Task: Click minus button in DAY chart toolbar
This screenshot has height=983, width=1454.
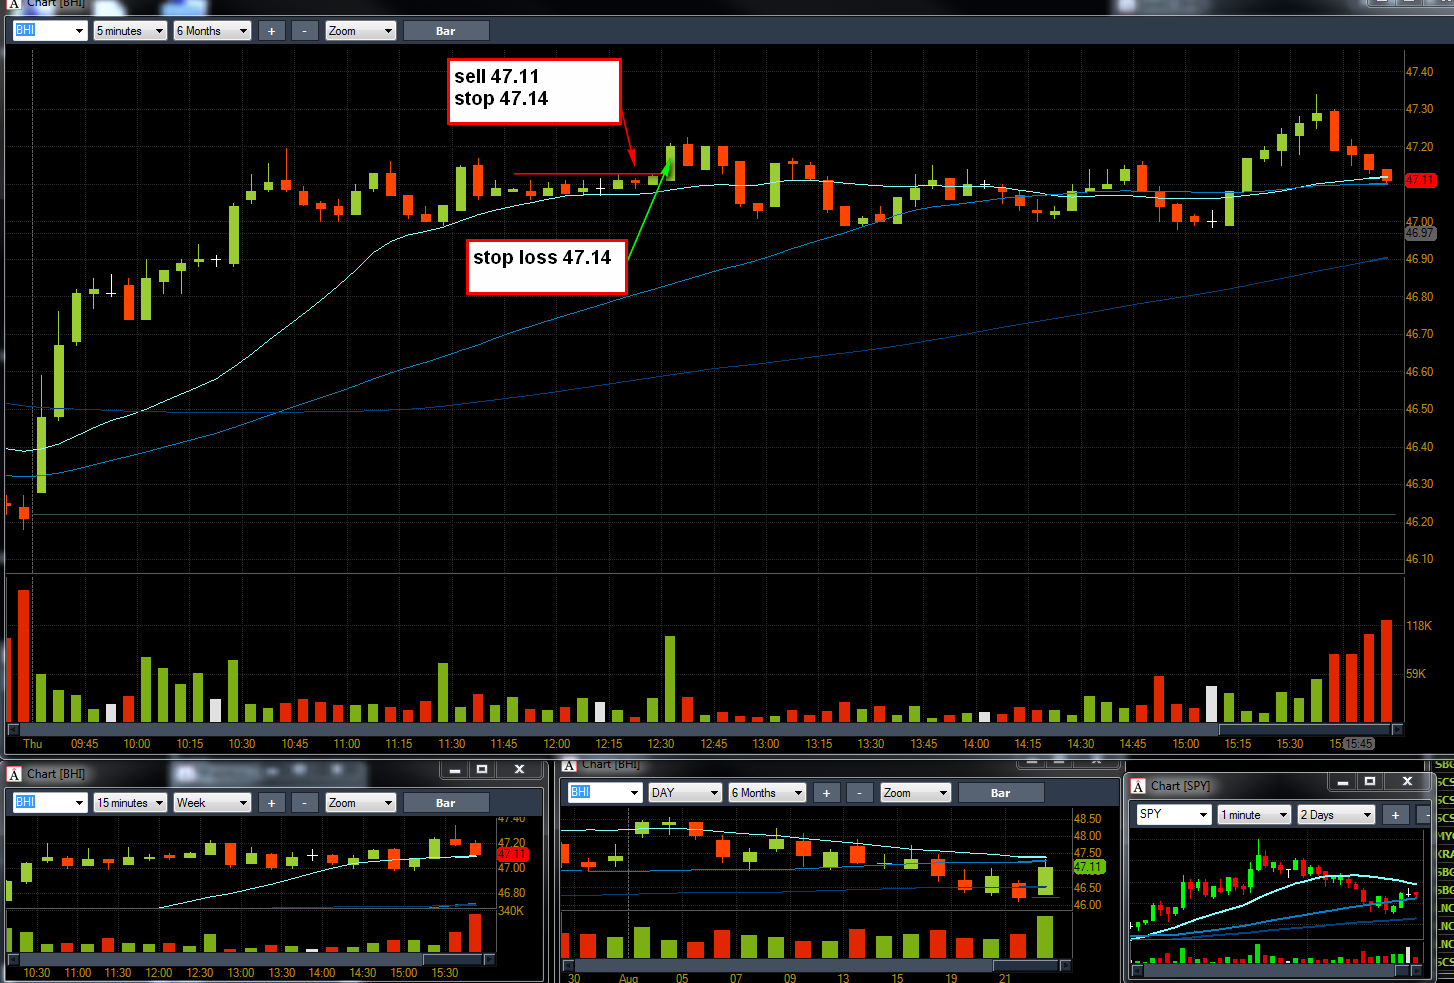Action: point(859,793)
